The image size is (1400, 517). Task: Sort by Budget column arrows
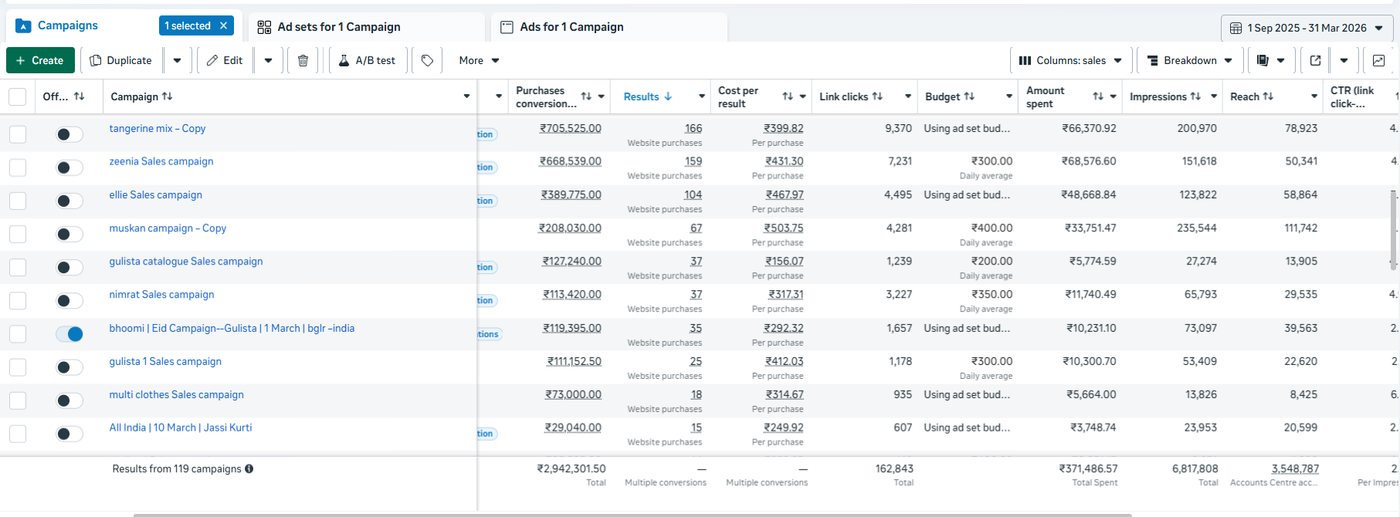click(x=969, y=97)
